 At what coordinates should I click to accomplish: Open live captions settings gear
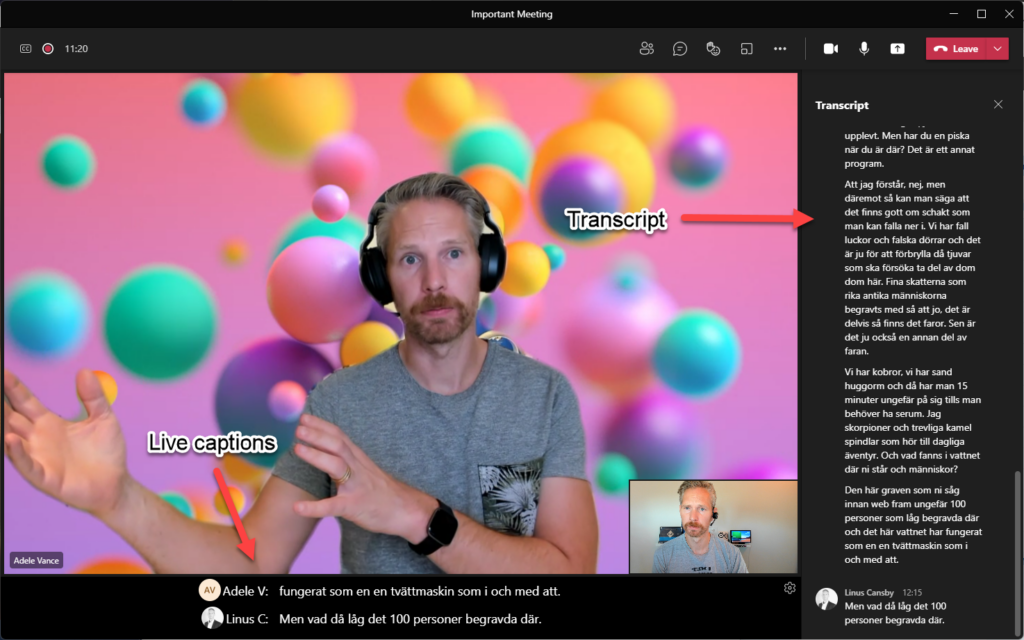(x=790, y=588)
